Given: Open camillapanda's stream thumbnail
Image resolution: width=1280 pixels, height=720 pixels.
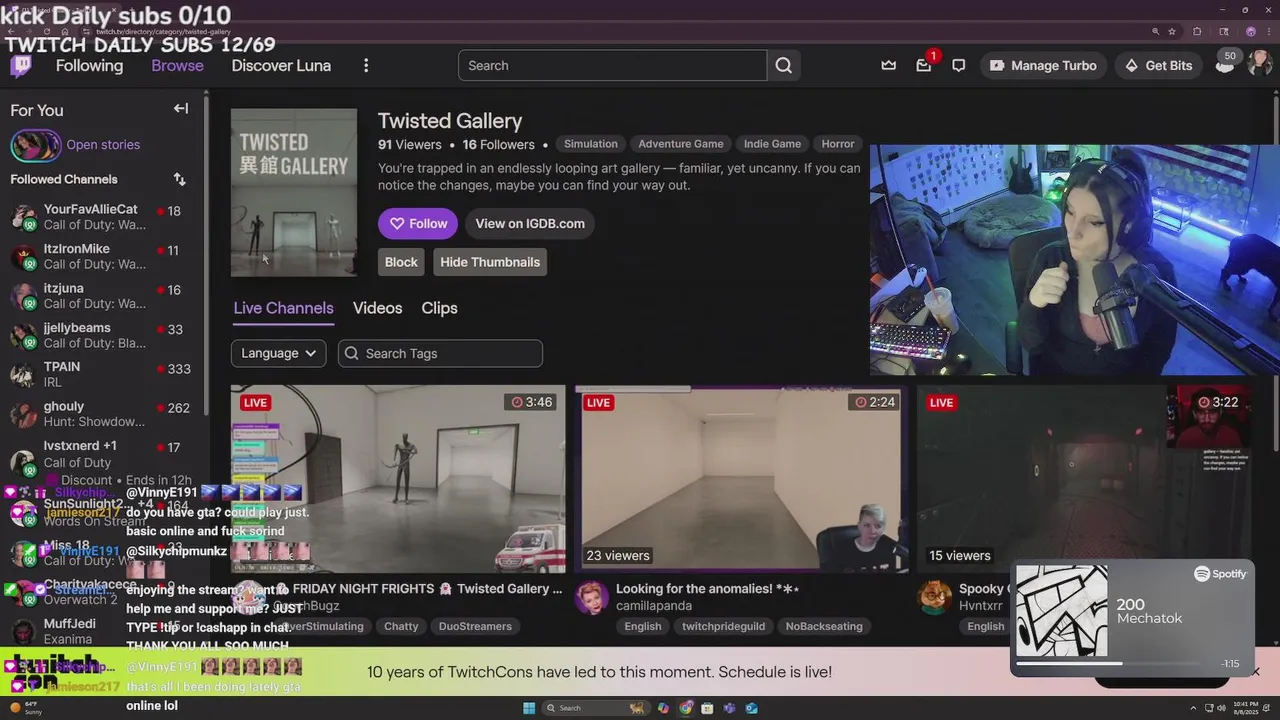Looking at the screenshot, I should tap(742, 479).
